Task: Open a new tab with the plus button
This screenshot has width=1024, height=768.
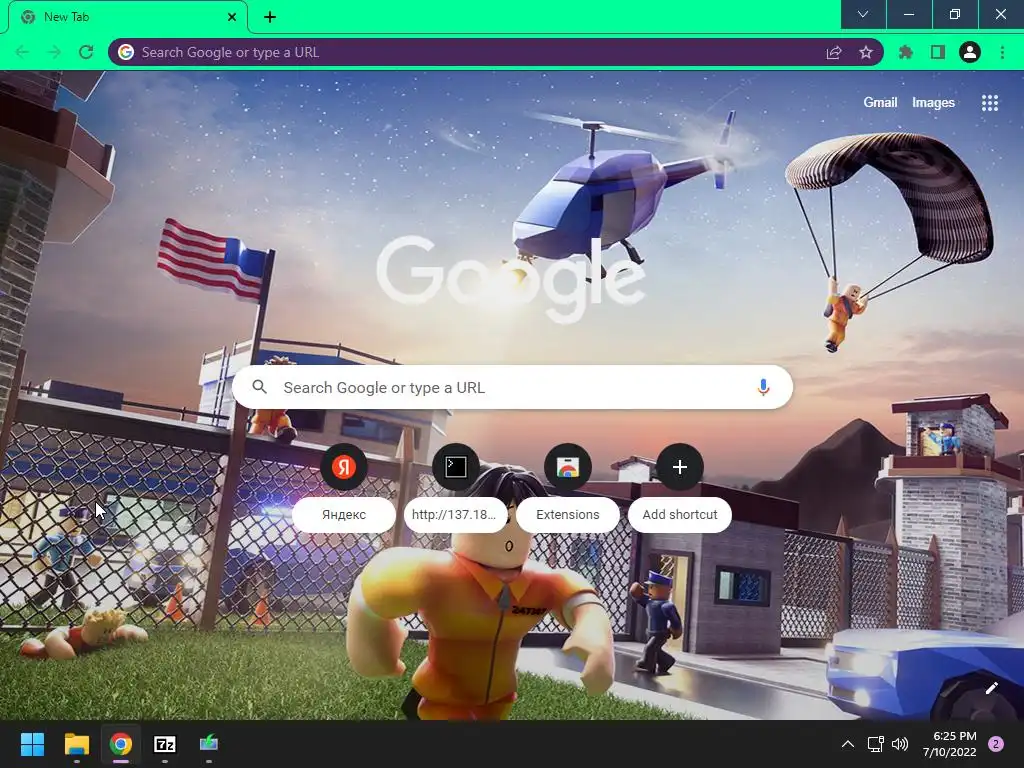Action: point(270,17)
